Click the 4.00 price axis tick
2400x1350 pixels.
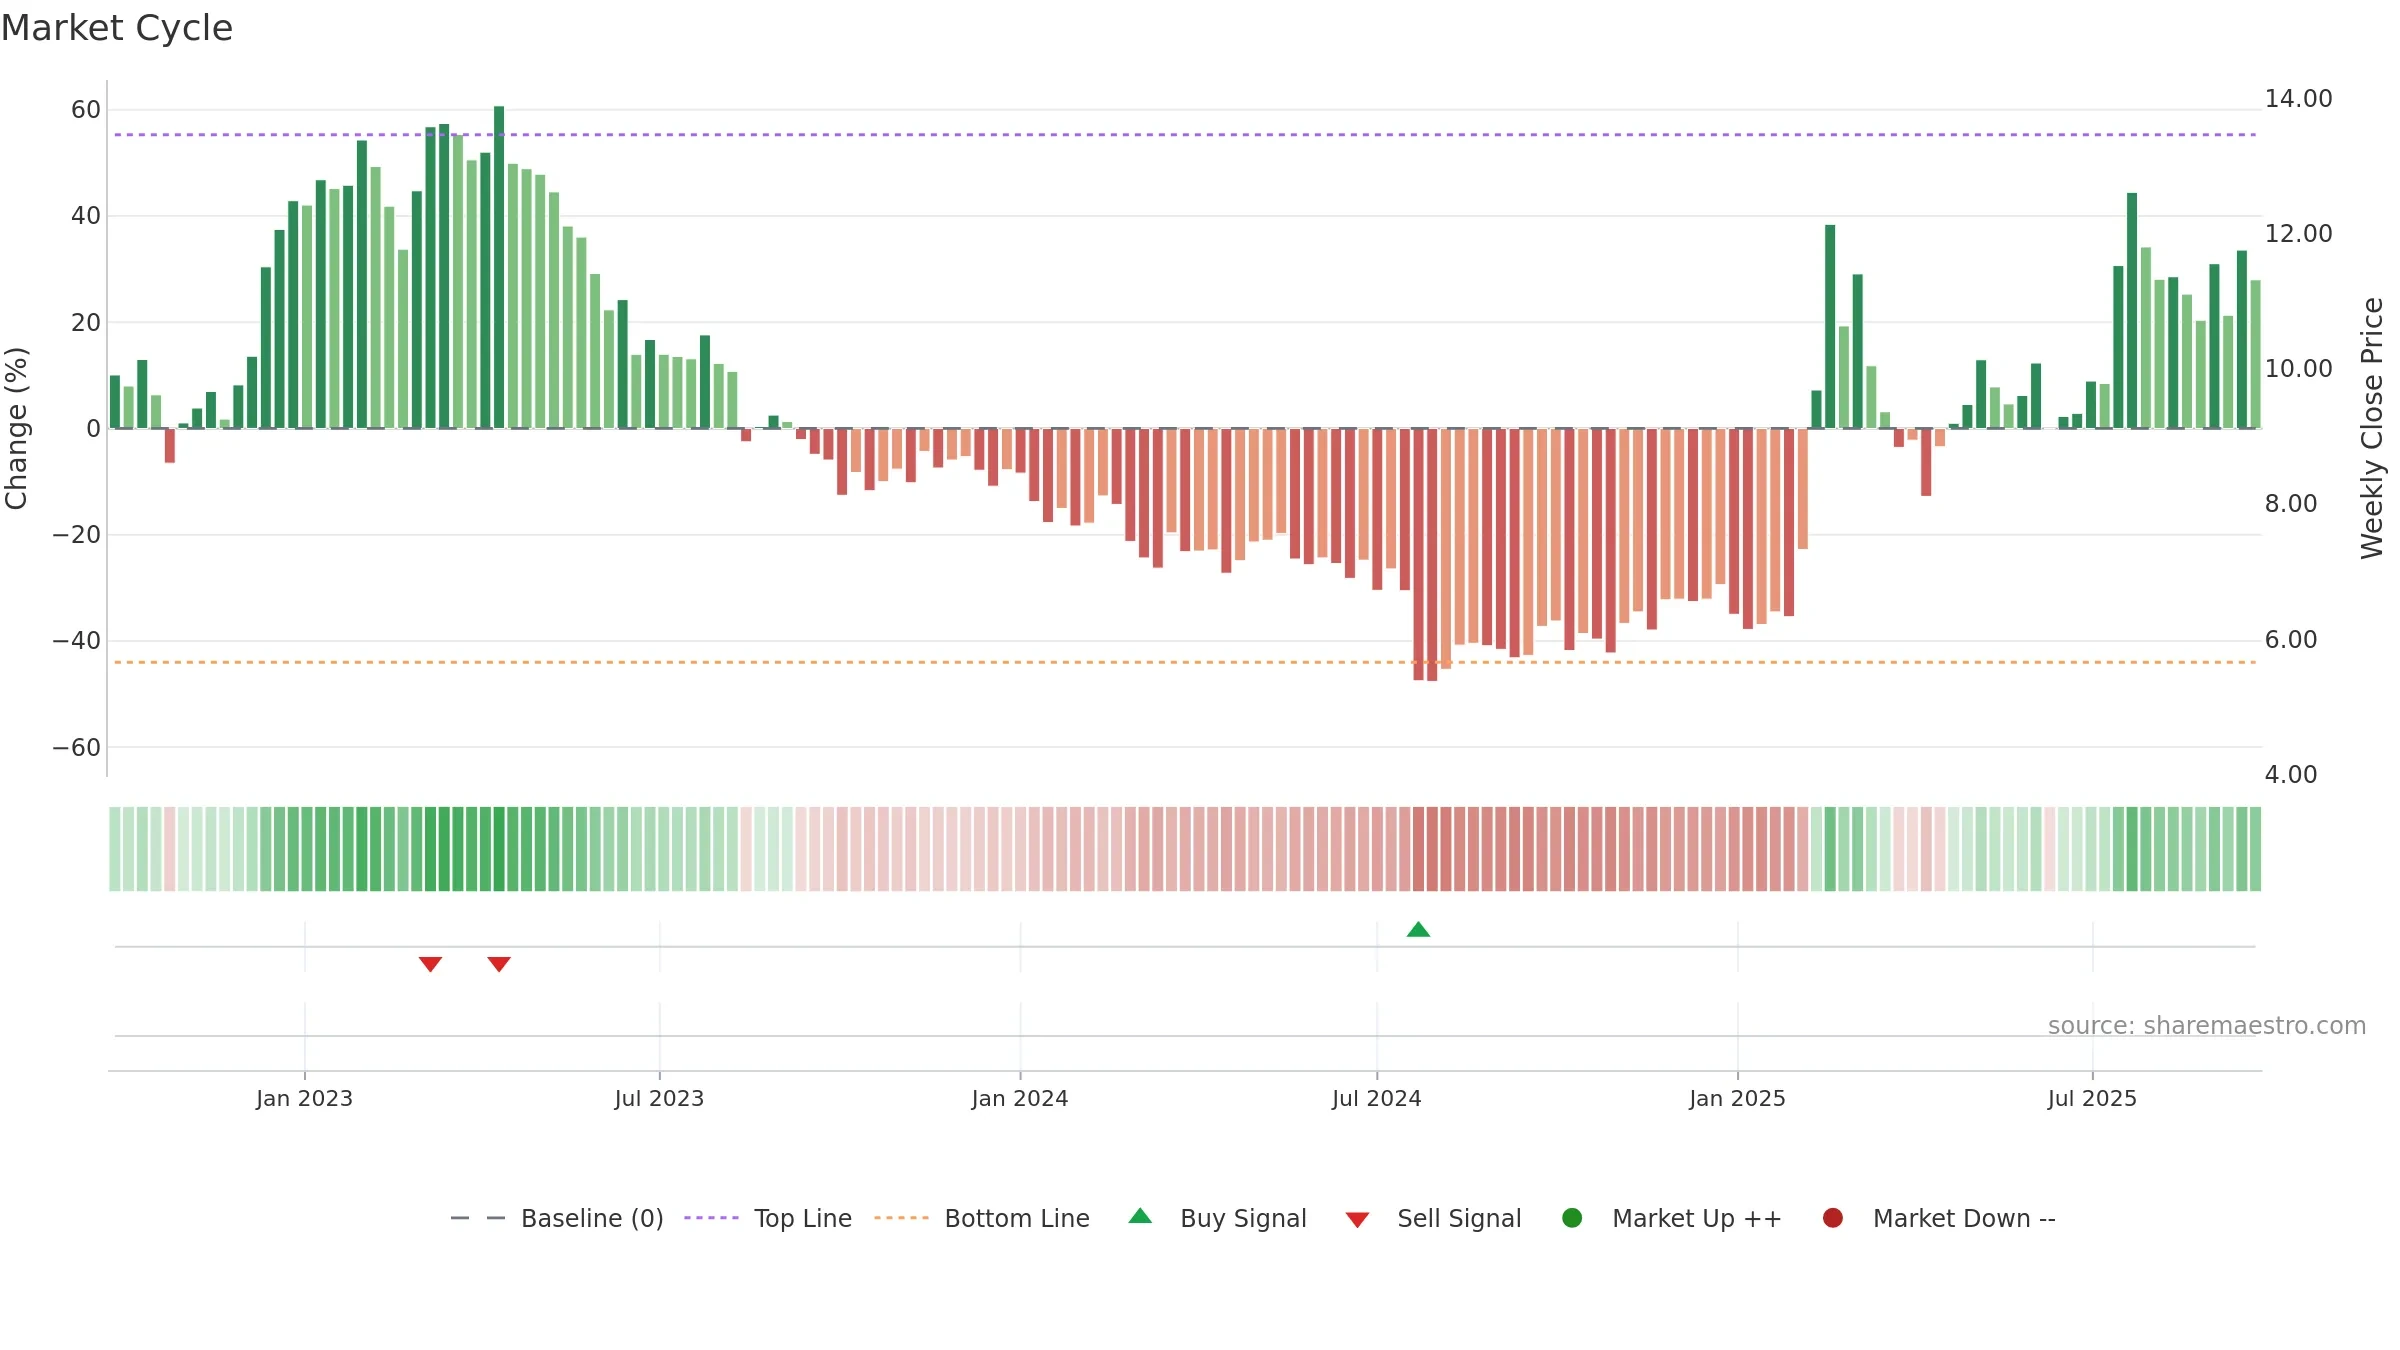coord(2290,774)
